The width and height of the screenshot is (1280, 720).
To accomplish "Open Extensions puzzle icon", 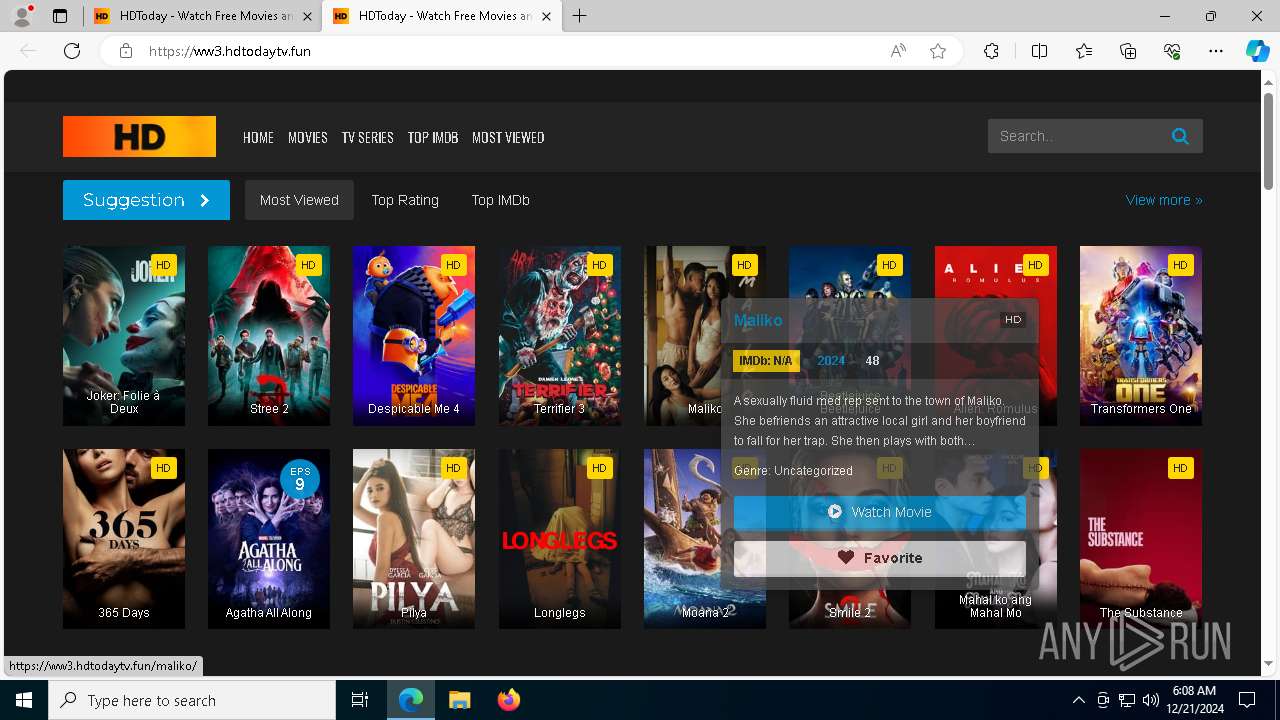I will pos(991,51).
